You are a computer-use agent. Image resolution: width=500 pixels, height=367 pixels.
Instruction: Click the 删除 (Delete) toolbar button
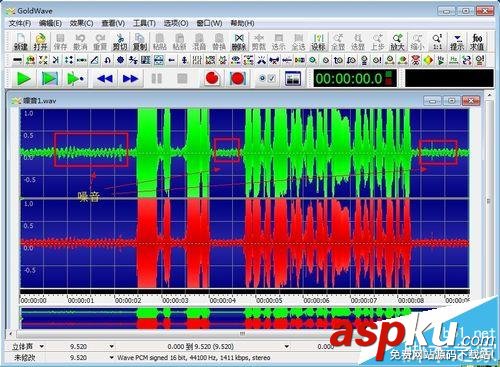coord(239,42)
